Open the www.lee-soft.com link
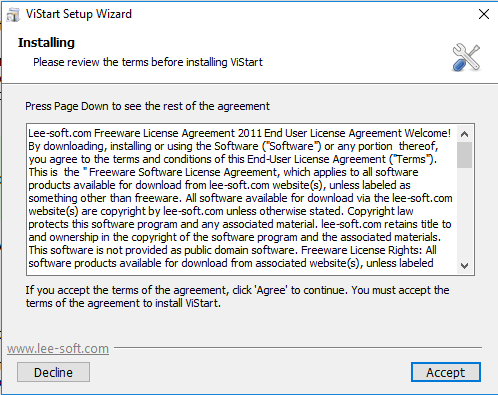This screenshot has height=395, width=498. pyautogui.click(x=58, y=348)
